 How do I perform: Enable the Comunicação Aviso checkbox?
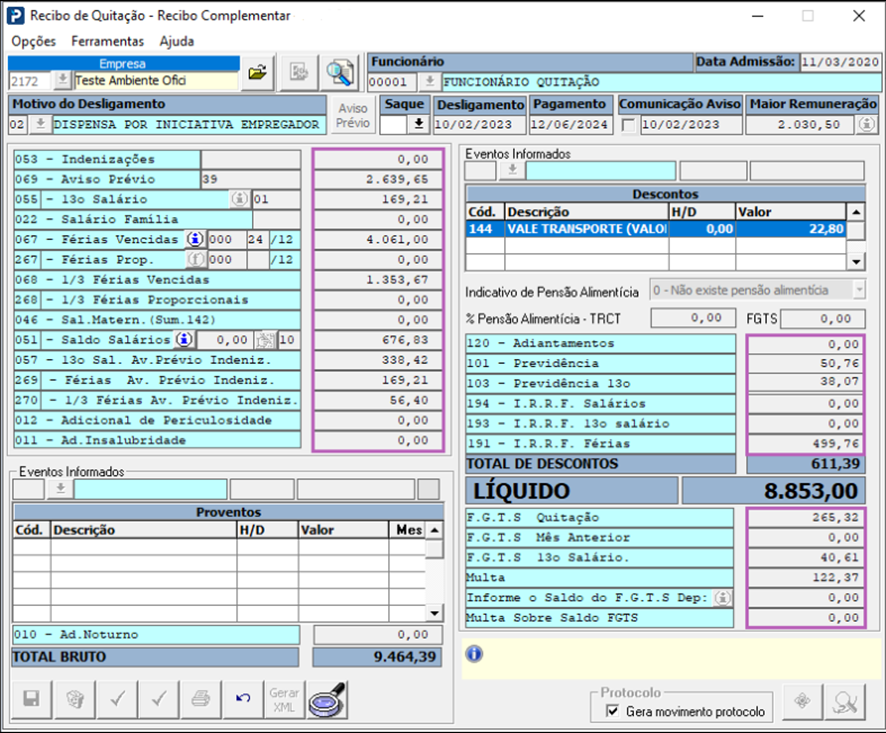click(628, 125)
